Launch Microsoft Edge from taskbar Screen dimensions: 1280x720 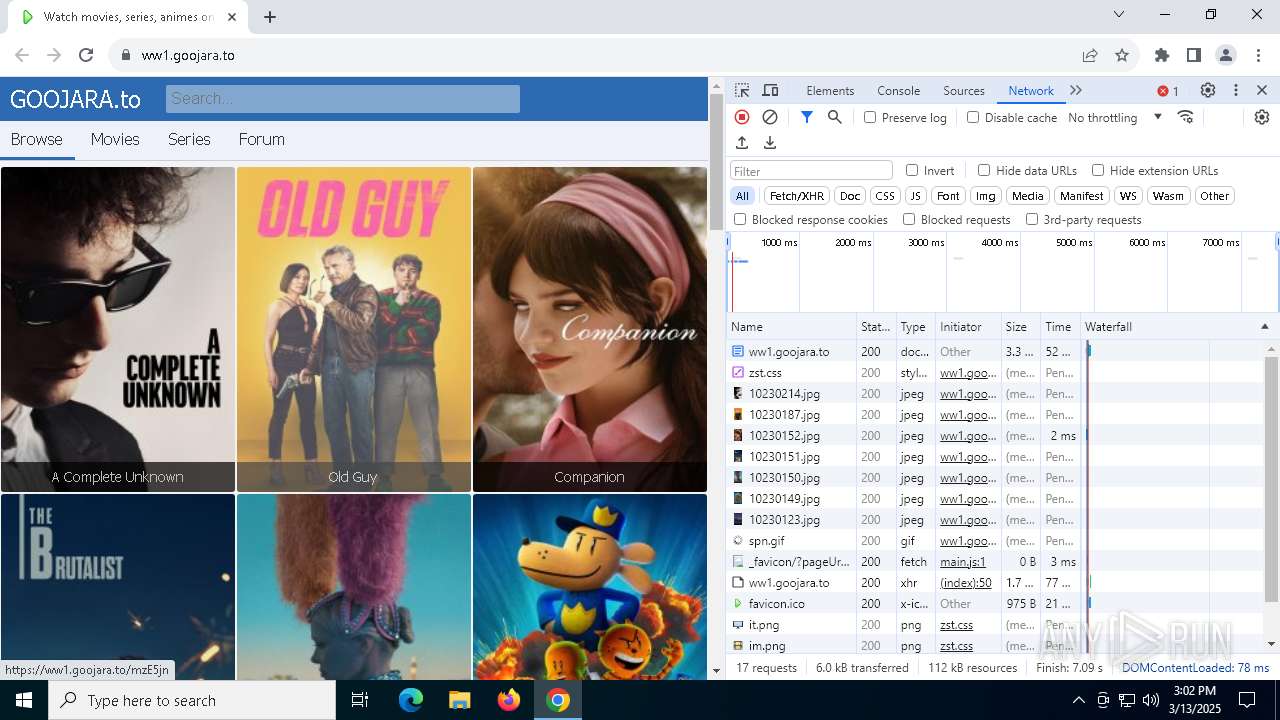411,700
